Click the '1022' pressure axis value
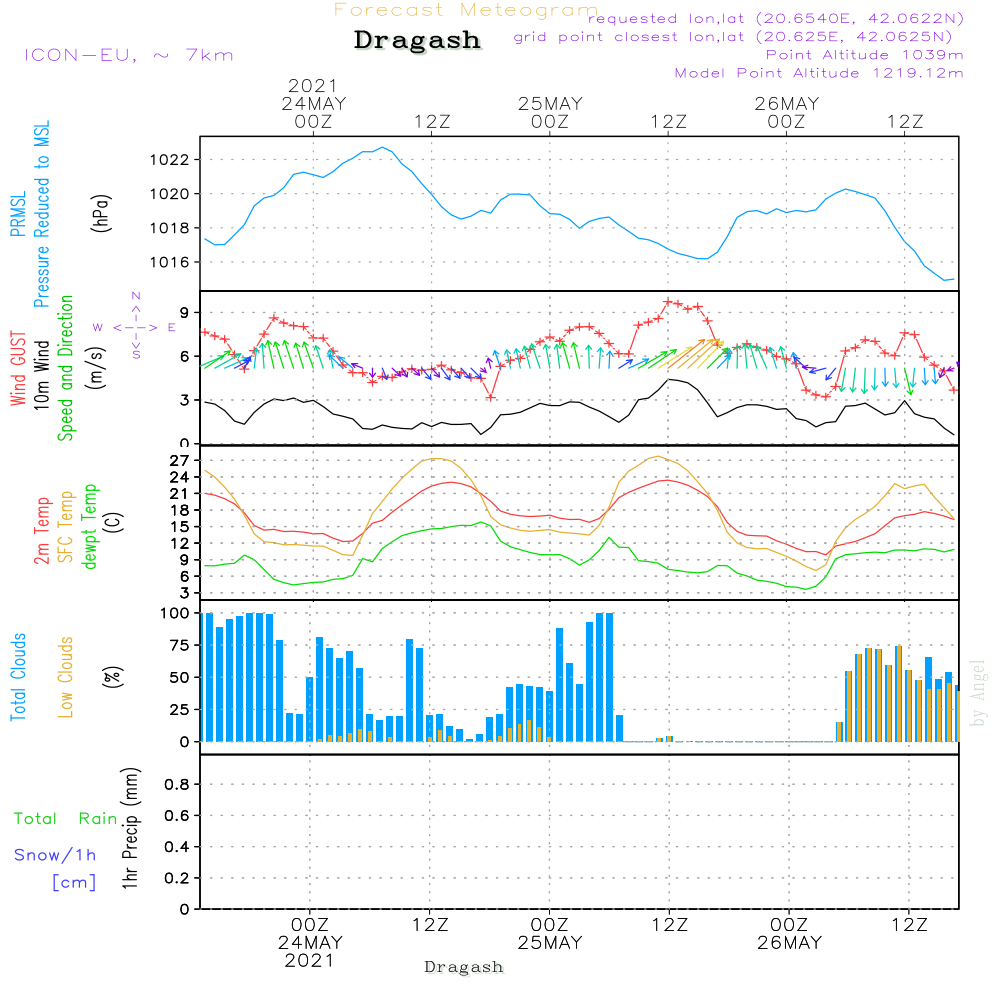Viewport: 1000px width, 1000px height. pos(170,159)
